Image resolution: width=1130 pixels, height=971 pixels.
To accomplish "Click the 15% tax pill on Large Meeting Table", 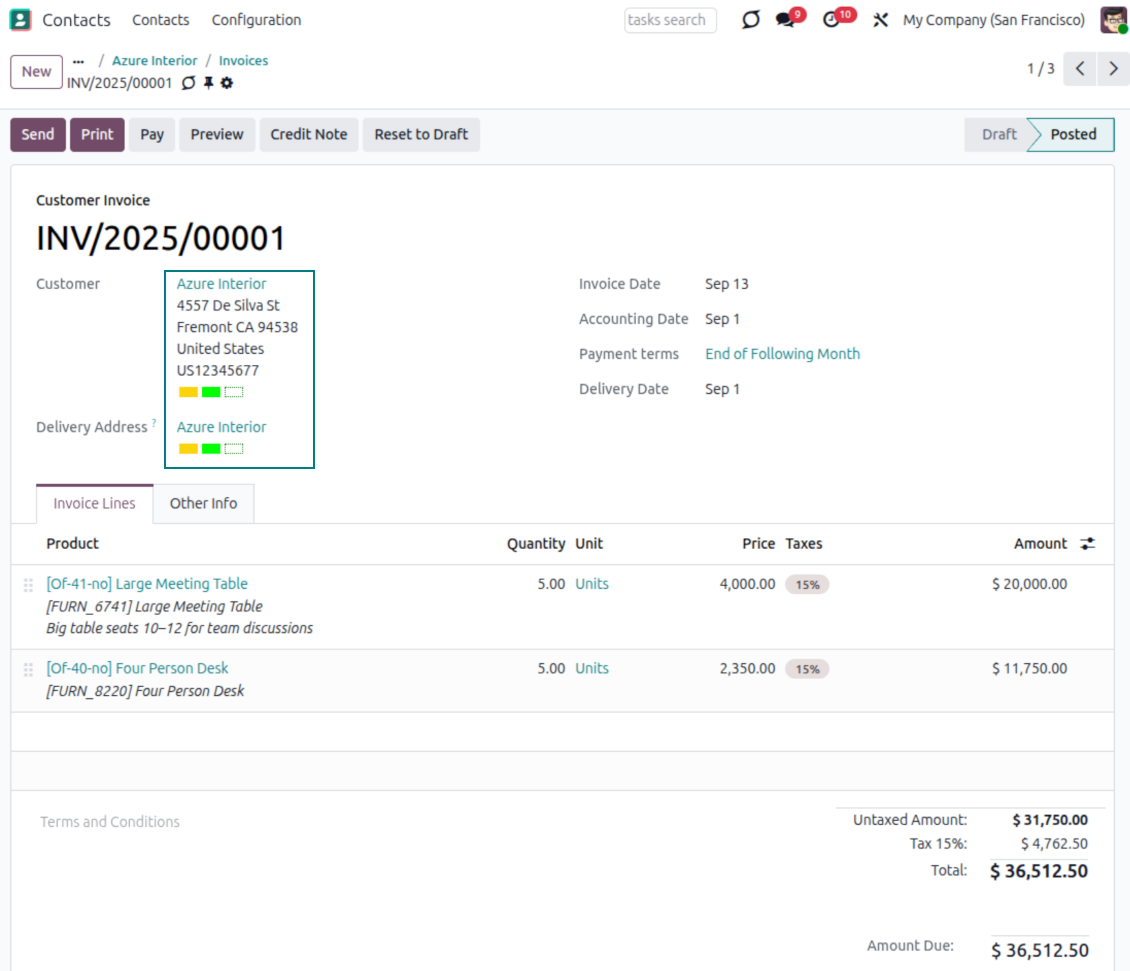I will 806,584.
